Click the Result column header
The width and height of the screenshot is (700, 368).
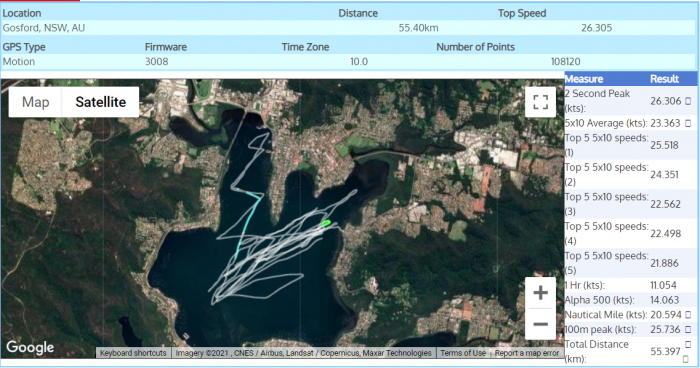pyautogui.click(x=664, y=79)
